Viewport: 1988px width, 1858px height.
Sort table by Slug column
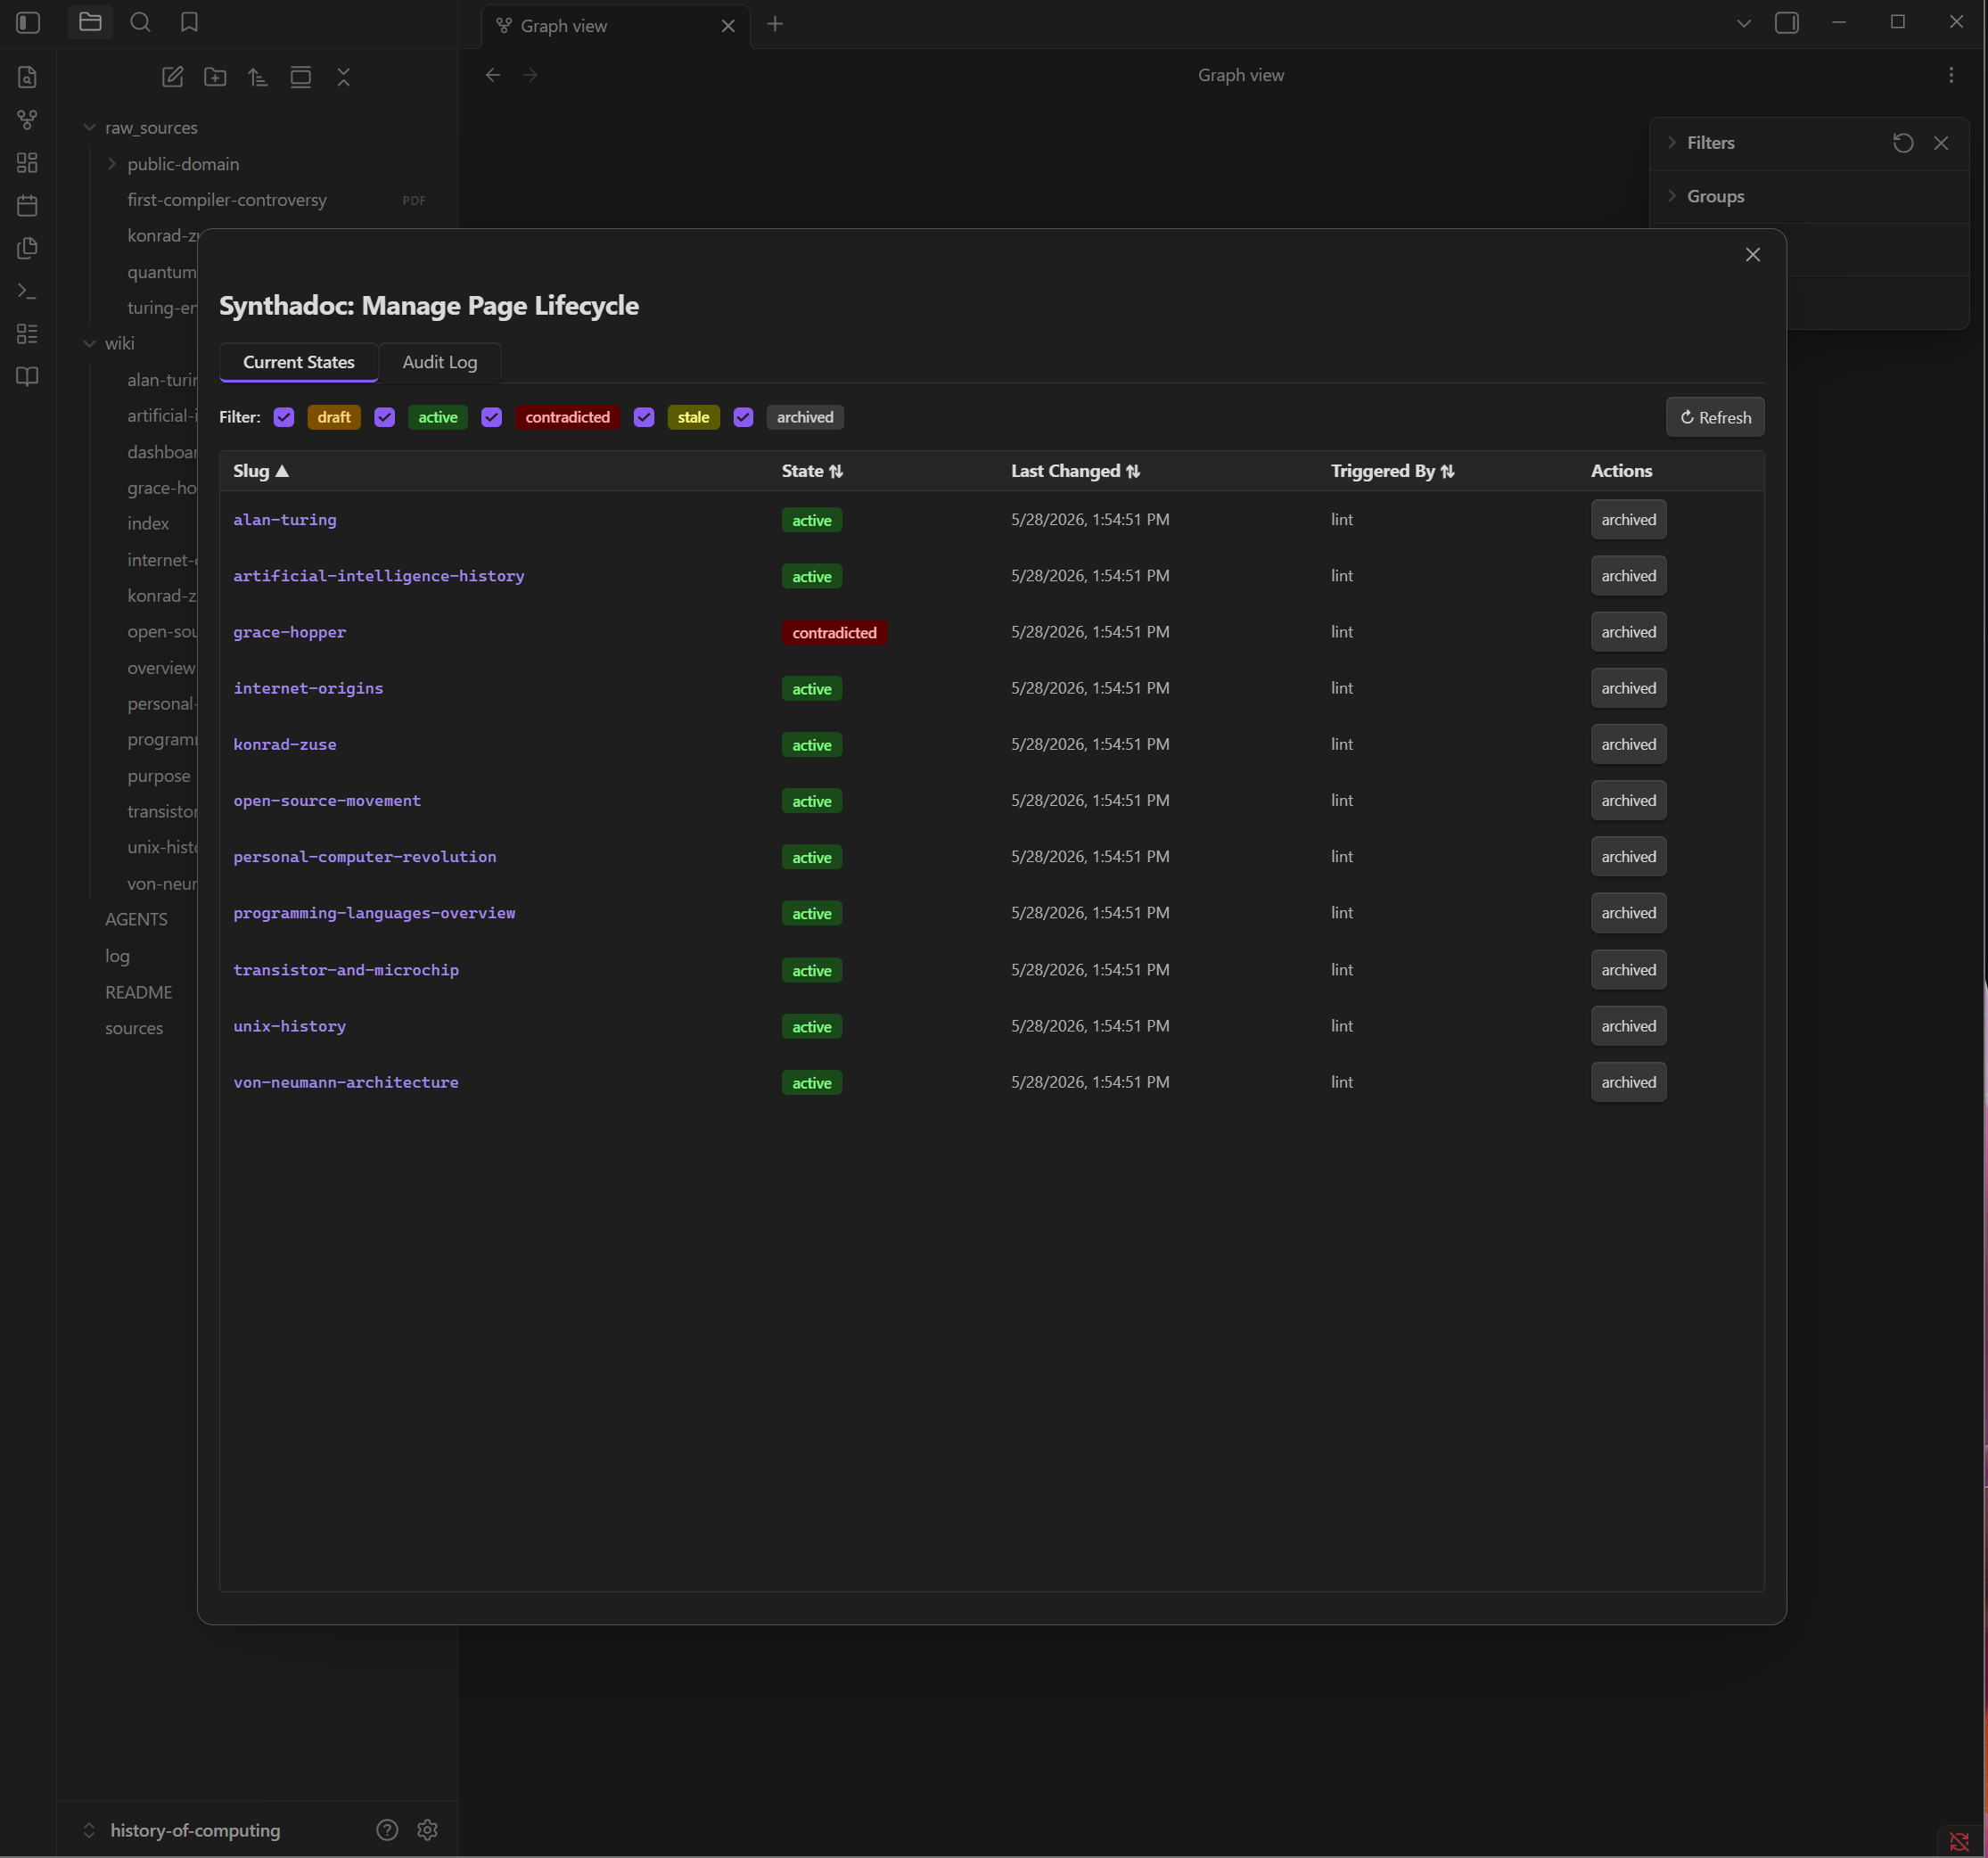(x=261, y=471)
